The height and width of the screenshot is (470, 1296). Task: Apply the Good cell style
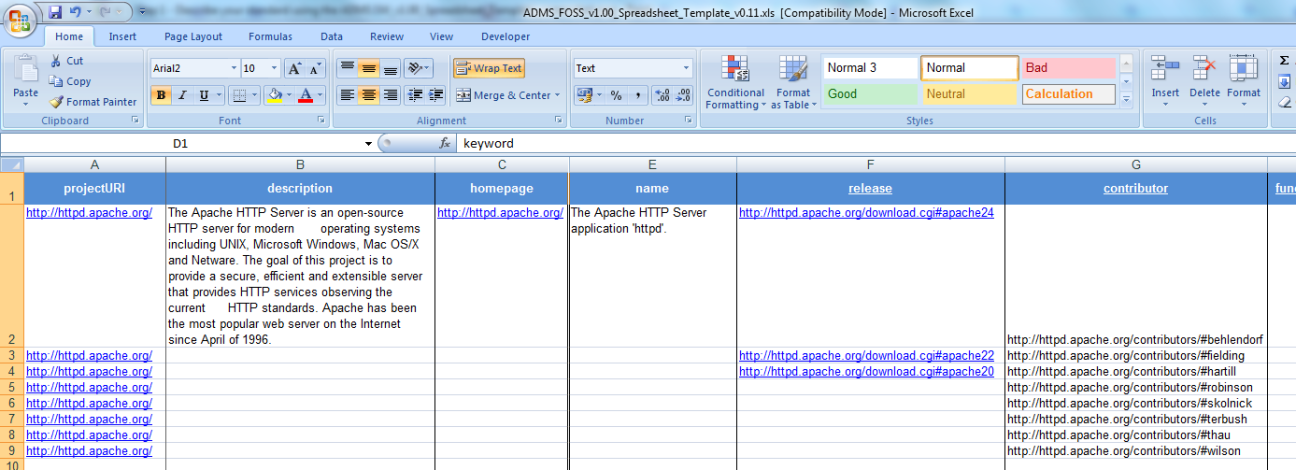click(x=871, y=94)
